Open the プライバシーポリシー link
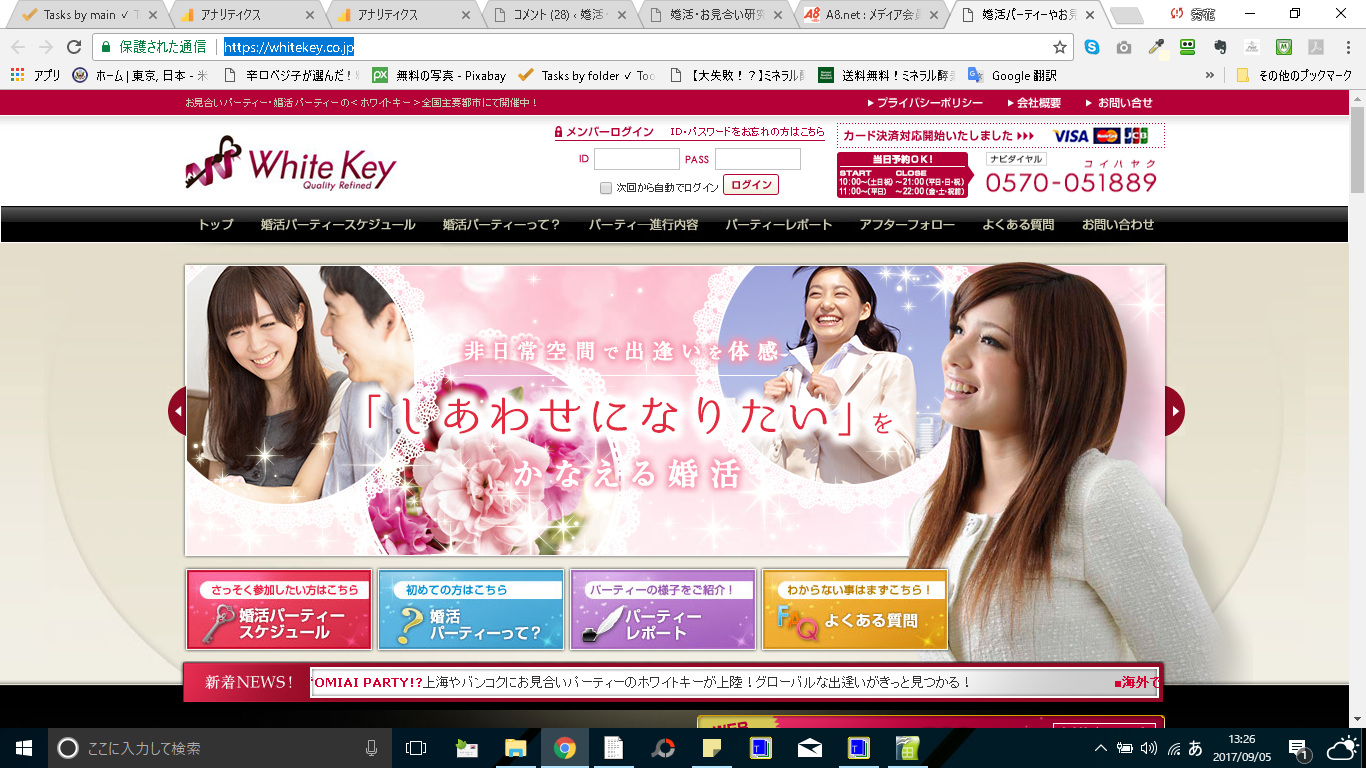This screenshot has height=768, width=1366. pos(925,103)
